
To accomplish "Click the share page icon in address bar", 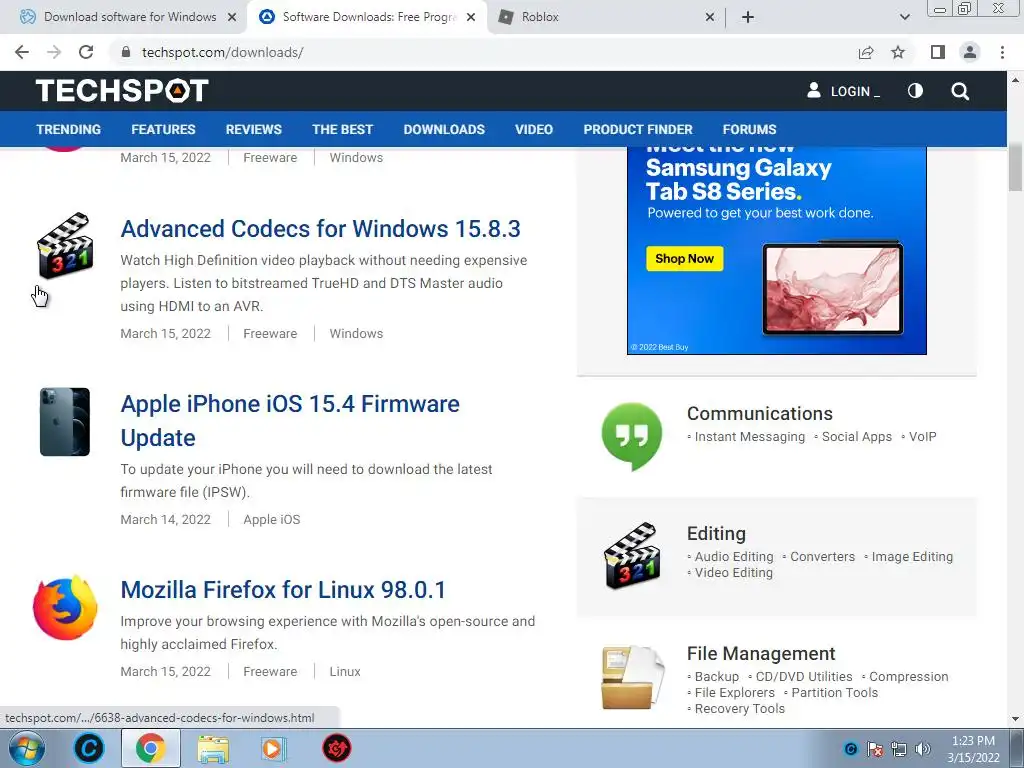I will (866, 52).
